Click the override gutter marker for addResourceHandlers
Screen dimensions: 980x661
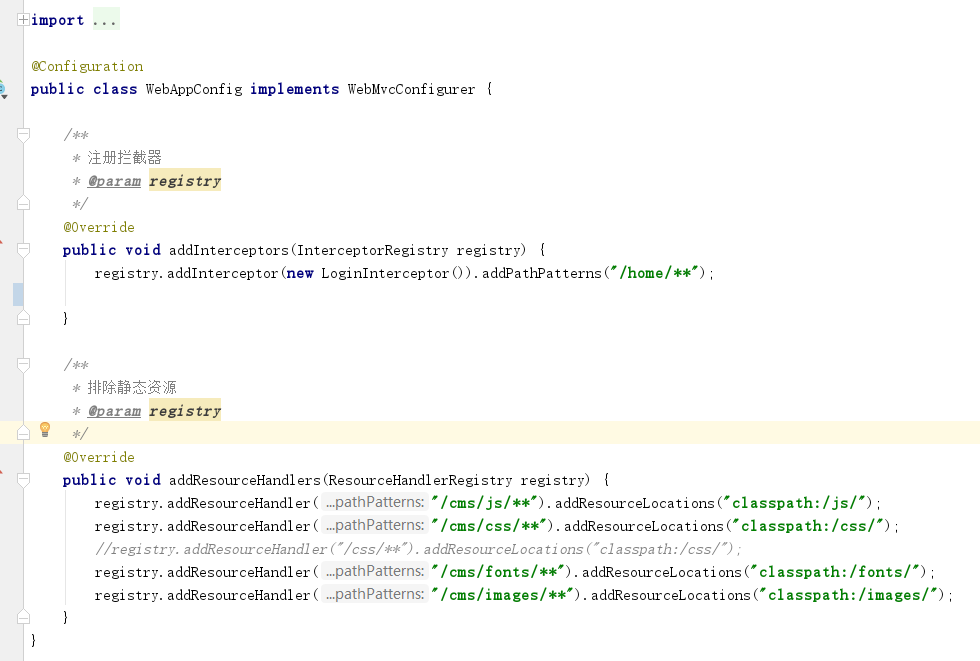tap(2, 473)
